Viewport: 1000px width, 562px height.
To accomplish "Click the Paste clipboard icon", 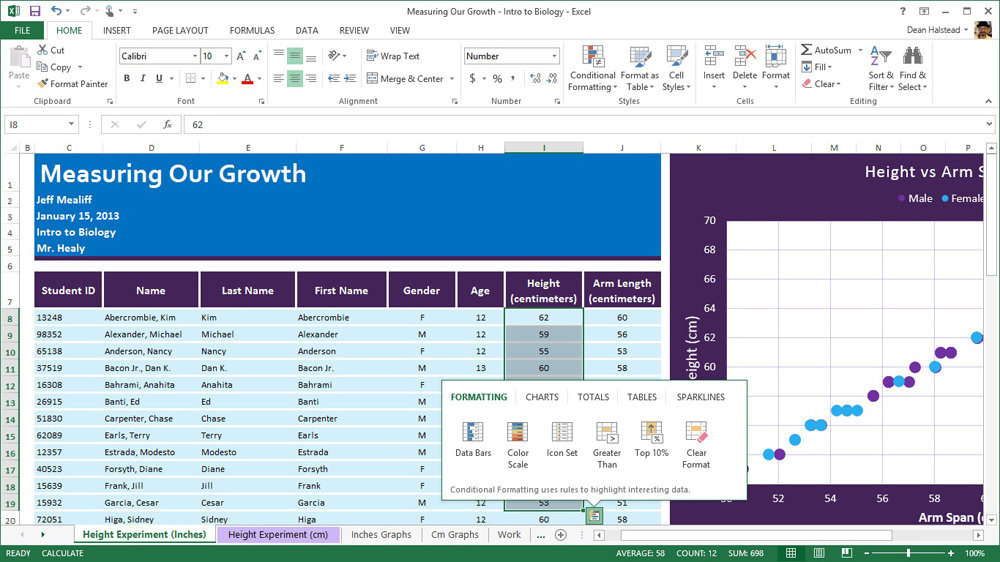I will click(19, 57).
